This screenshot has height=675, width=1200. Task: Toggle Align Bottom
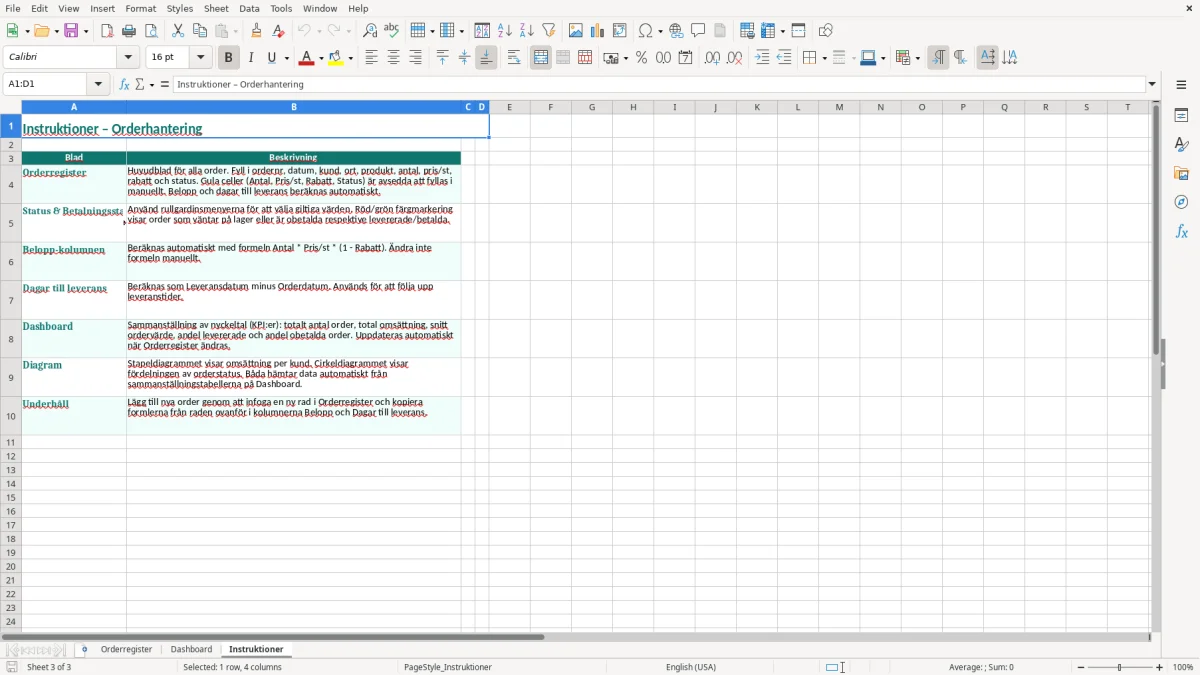click(x=486, y=58)
